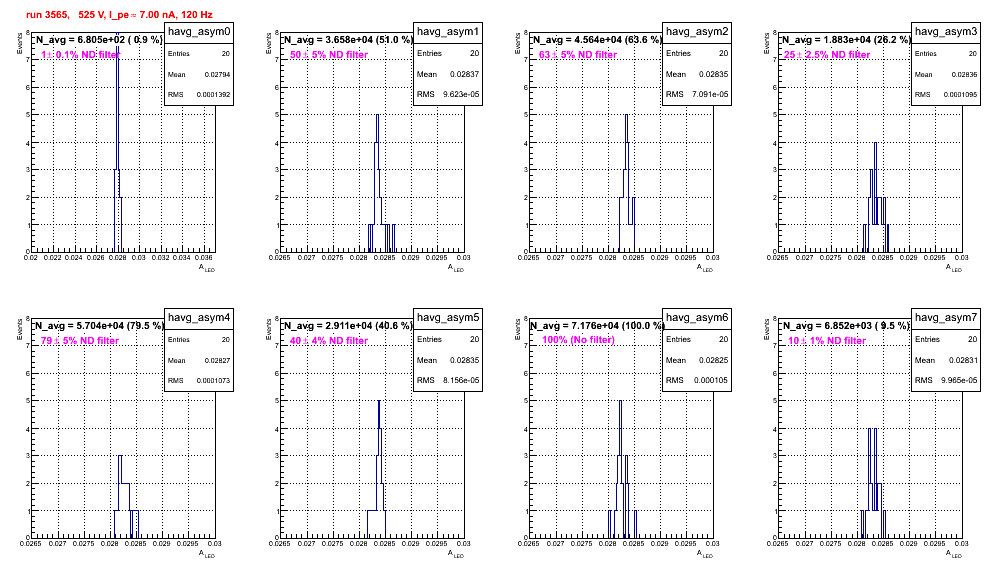This screenshot has width=996, height=572.
Task: Click the havg_asym2 histogram peak bar
Action: (x=626, y=183)
